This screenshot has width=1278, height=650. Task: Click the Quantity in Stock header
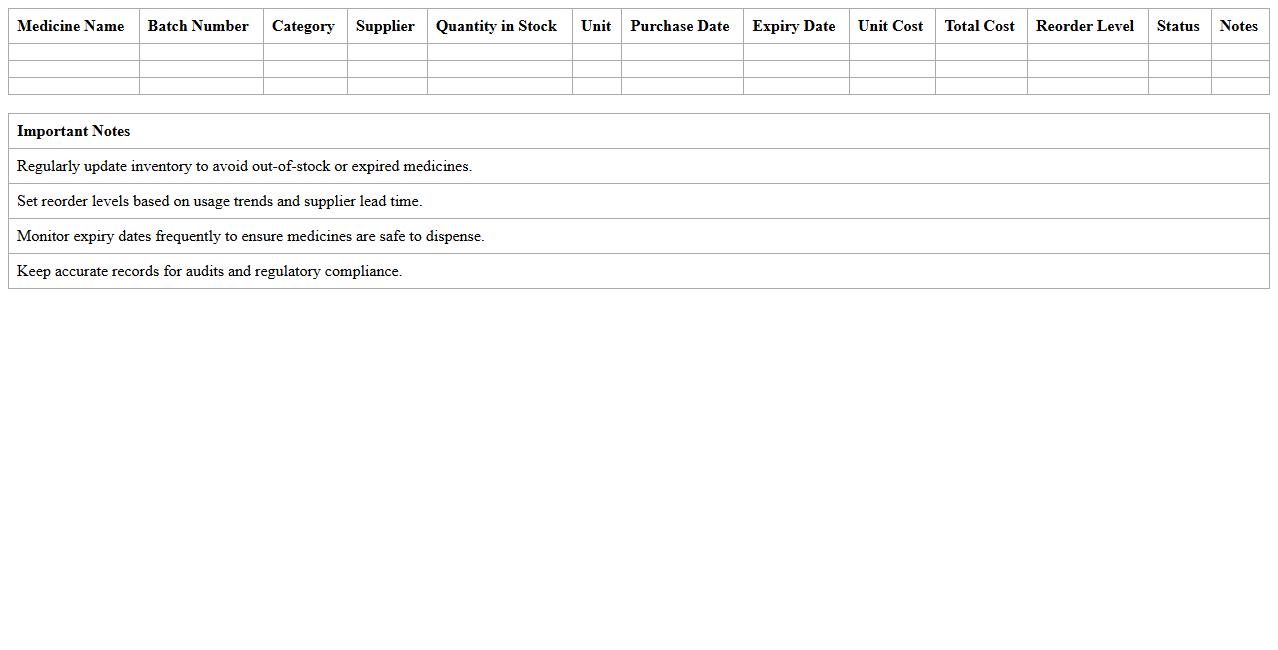pyautogui.click(x=496, y=26)
